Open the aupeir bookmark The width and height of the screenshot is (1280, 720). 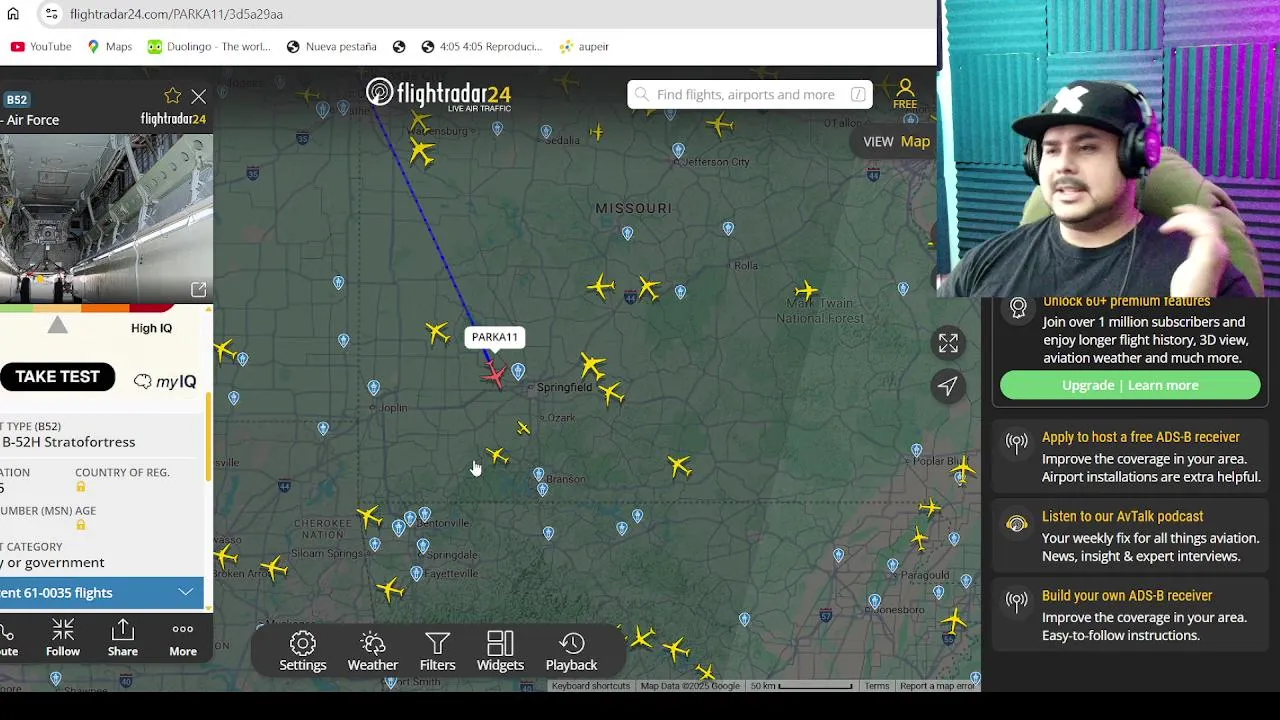585,46
